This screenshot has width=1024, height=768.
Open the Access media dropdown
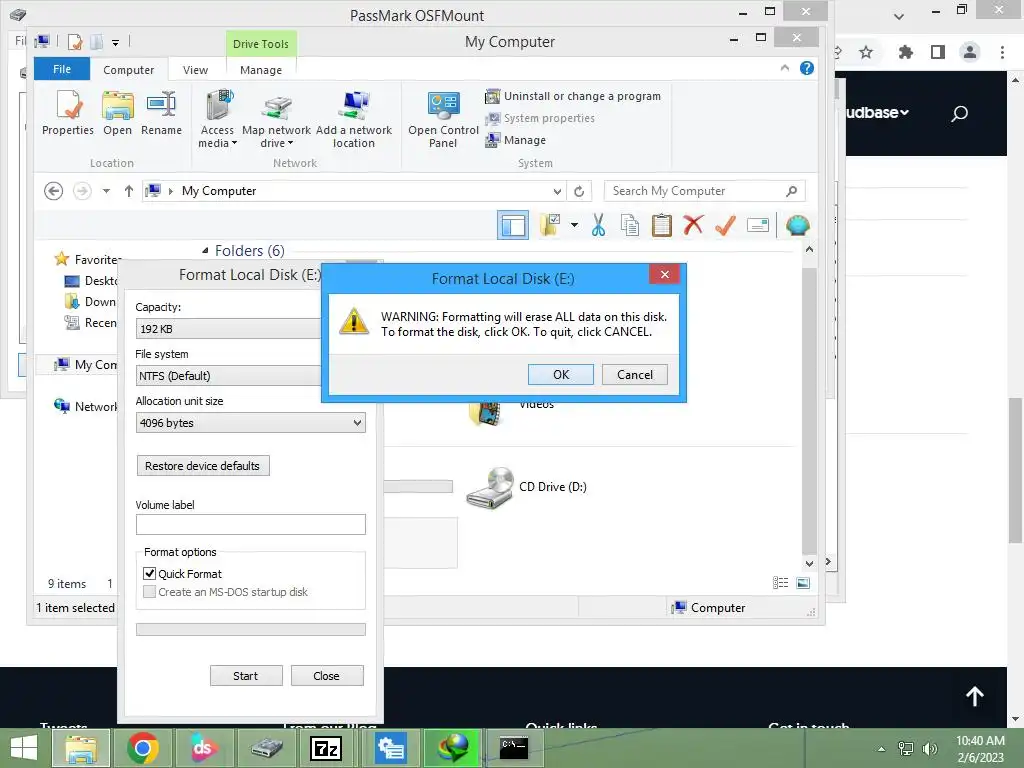tap(217, 119)
